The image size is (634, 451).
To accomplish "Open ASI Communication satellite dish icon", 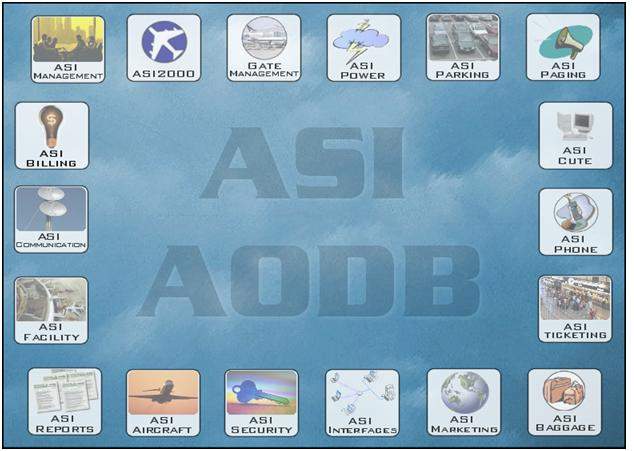I will pyautogui.click(x=51, y=219).
